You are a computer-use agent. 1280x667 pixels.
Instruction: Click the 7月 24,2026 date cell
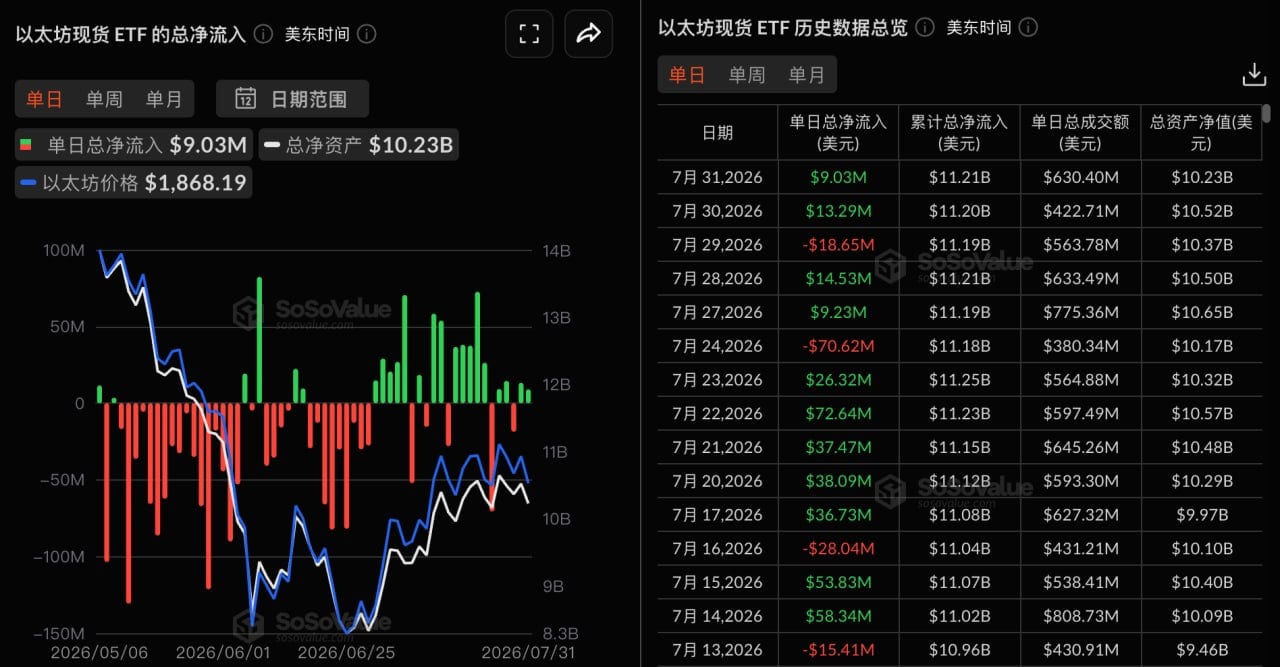pyautogui.click(x=717, y=346)
